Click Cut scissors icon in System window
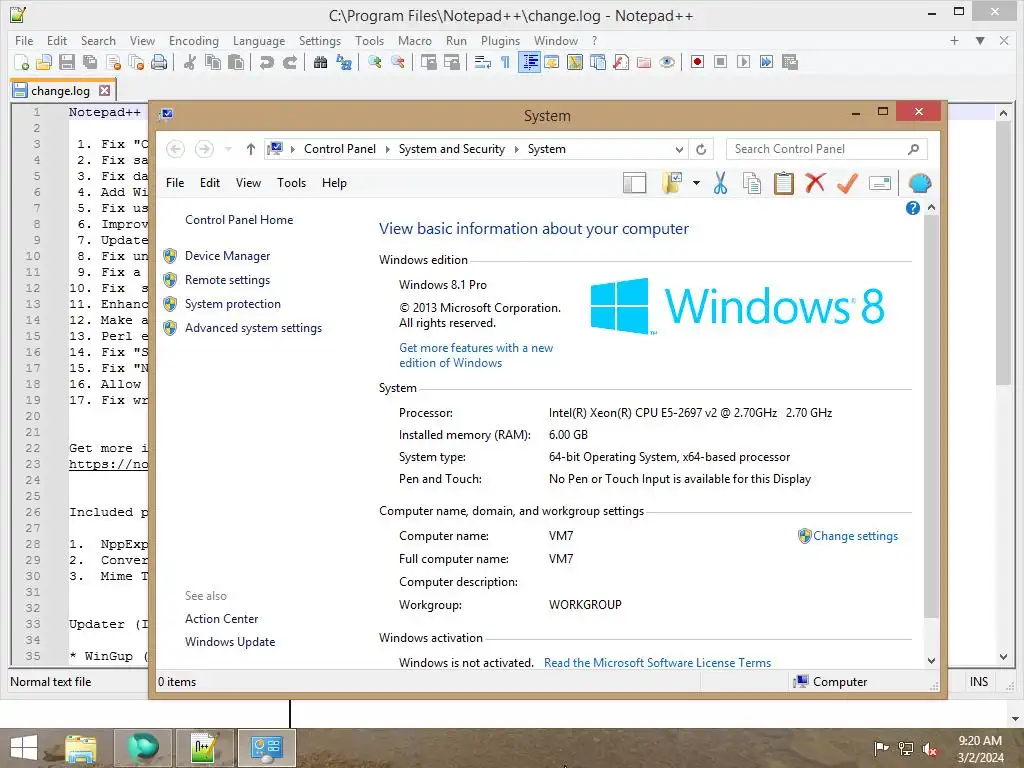1024x768 pixels. tap(720, 184)
